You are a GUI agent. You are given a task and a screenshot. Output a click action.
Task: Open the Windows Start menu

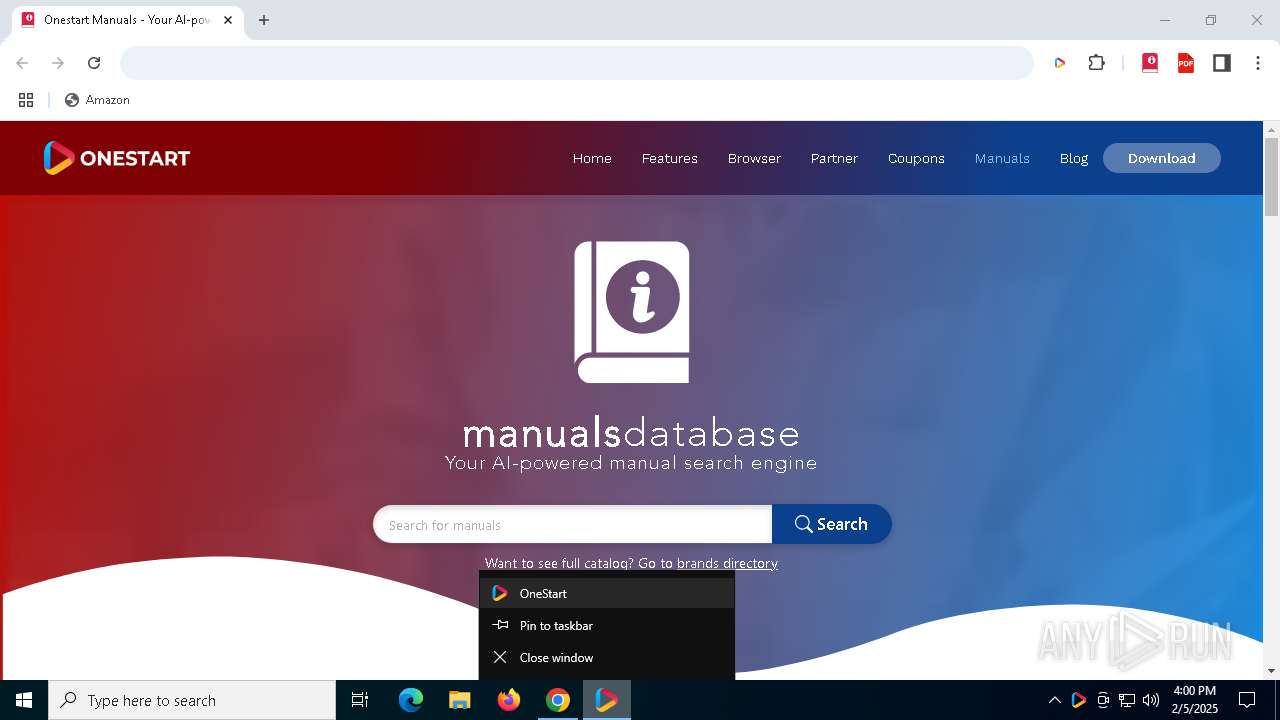click(24, 700)
